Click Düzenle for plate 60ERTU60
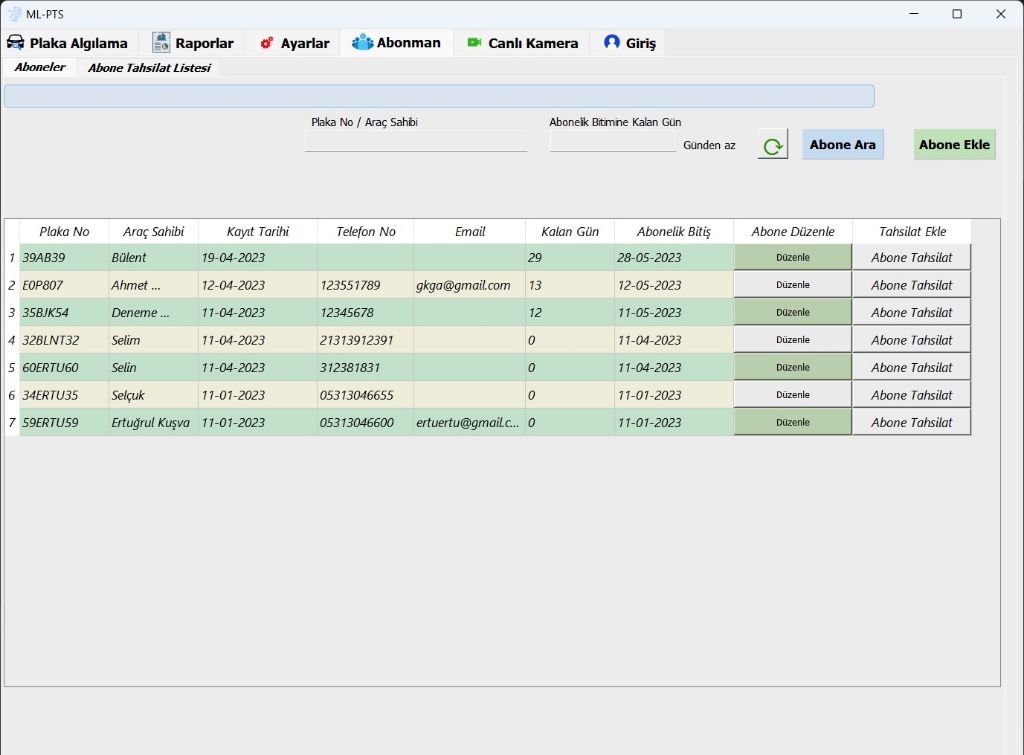Viewport: 1024px width, 755px height. (793, 367)
